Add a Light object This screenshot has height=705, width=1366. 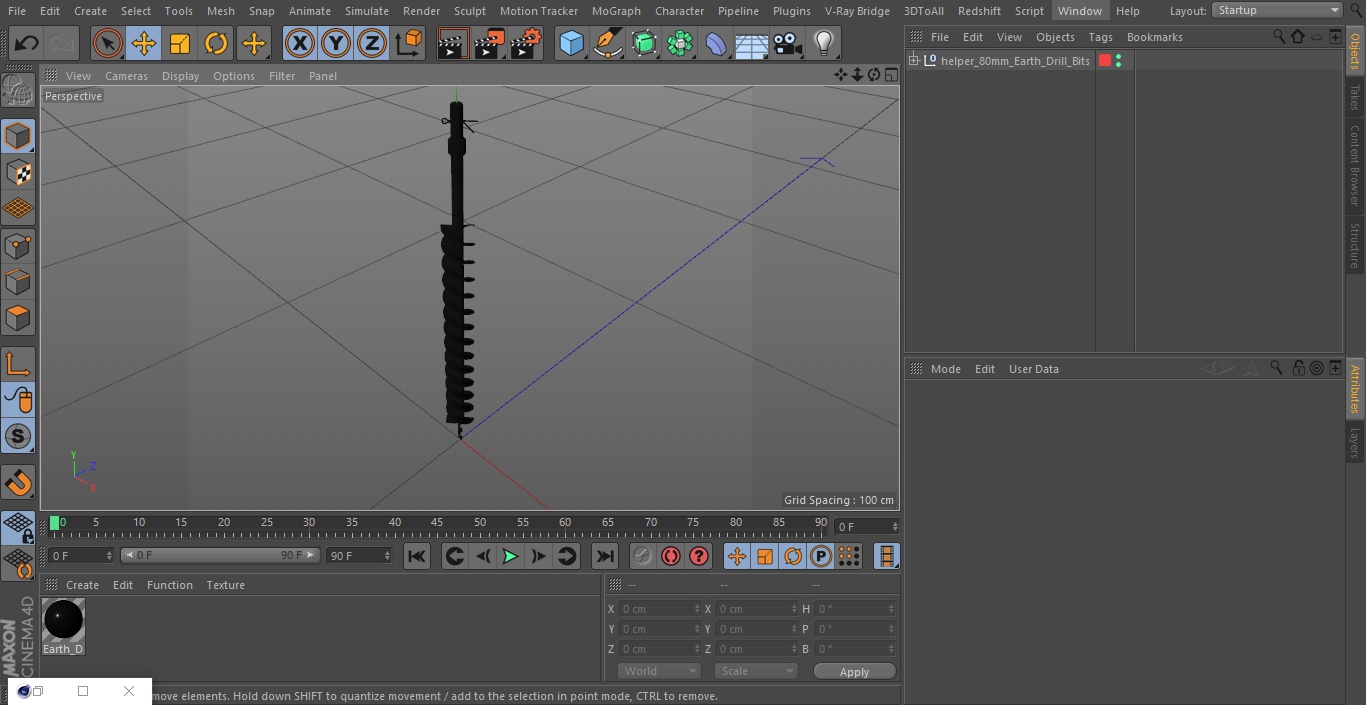pyautogui.click(x=824, y=44)
